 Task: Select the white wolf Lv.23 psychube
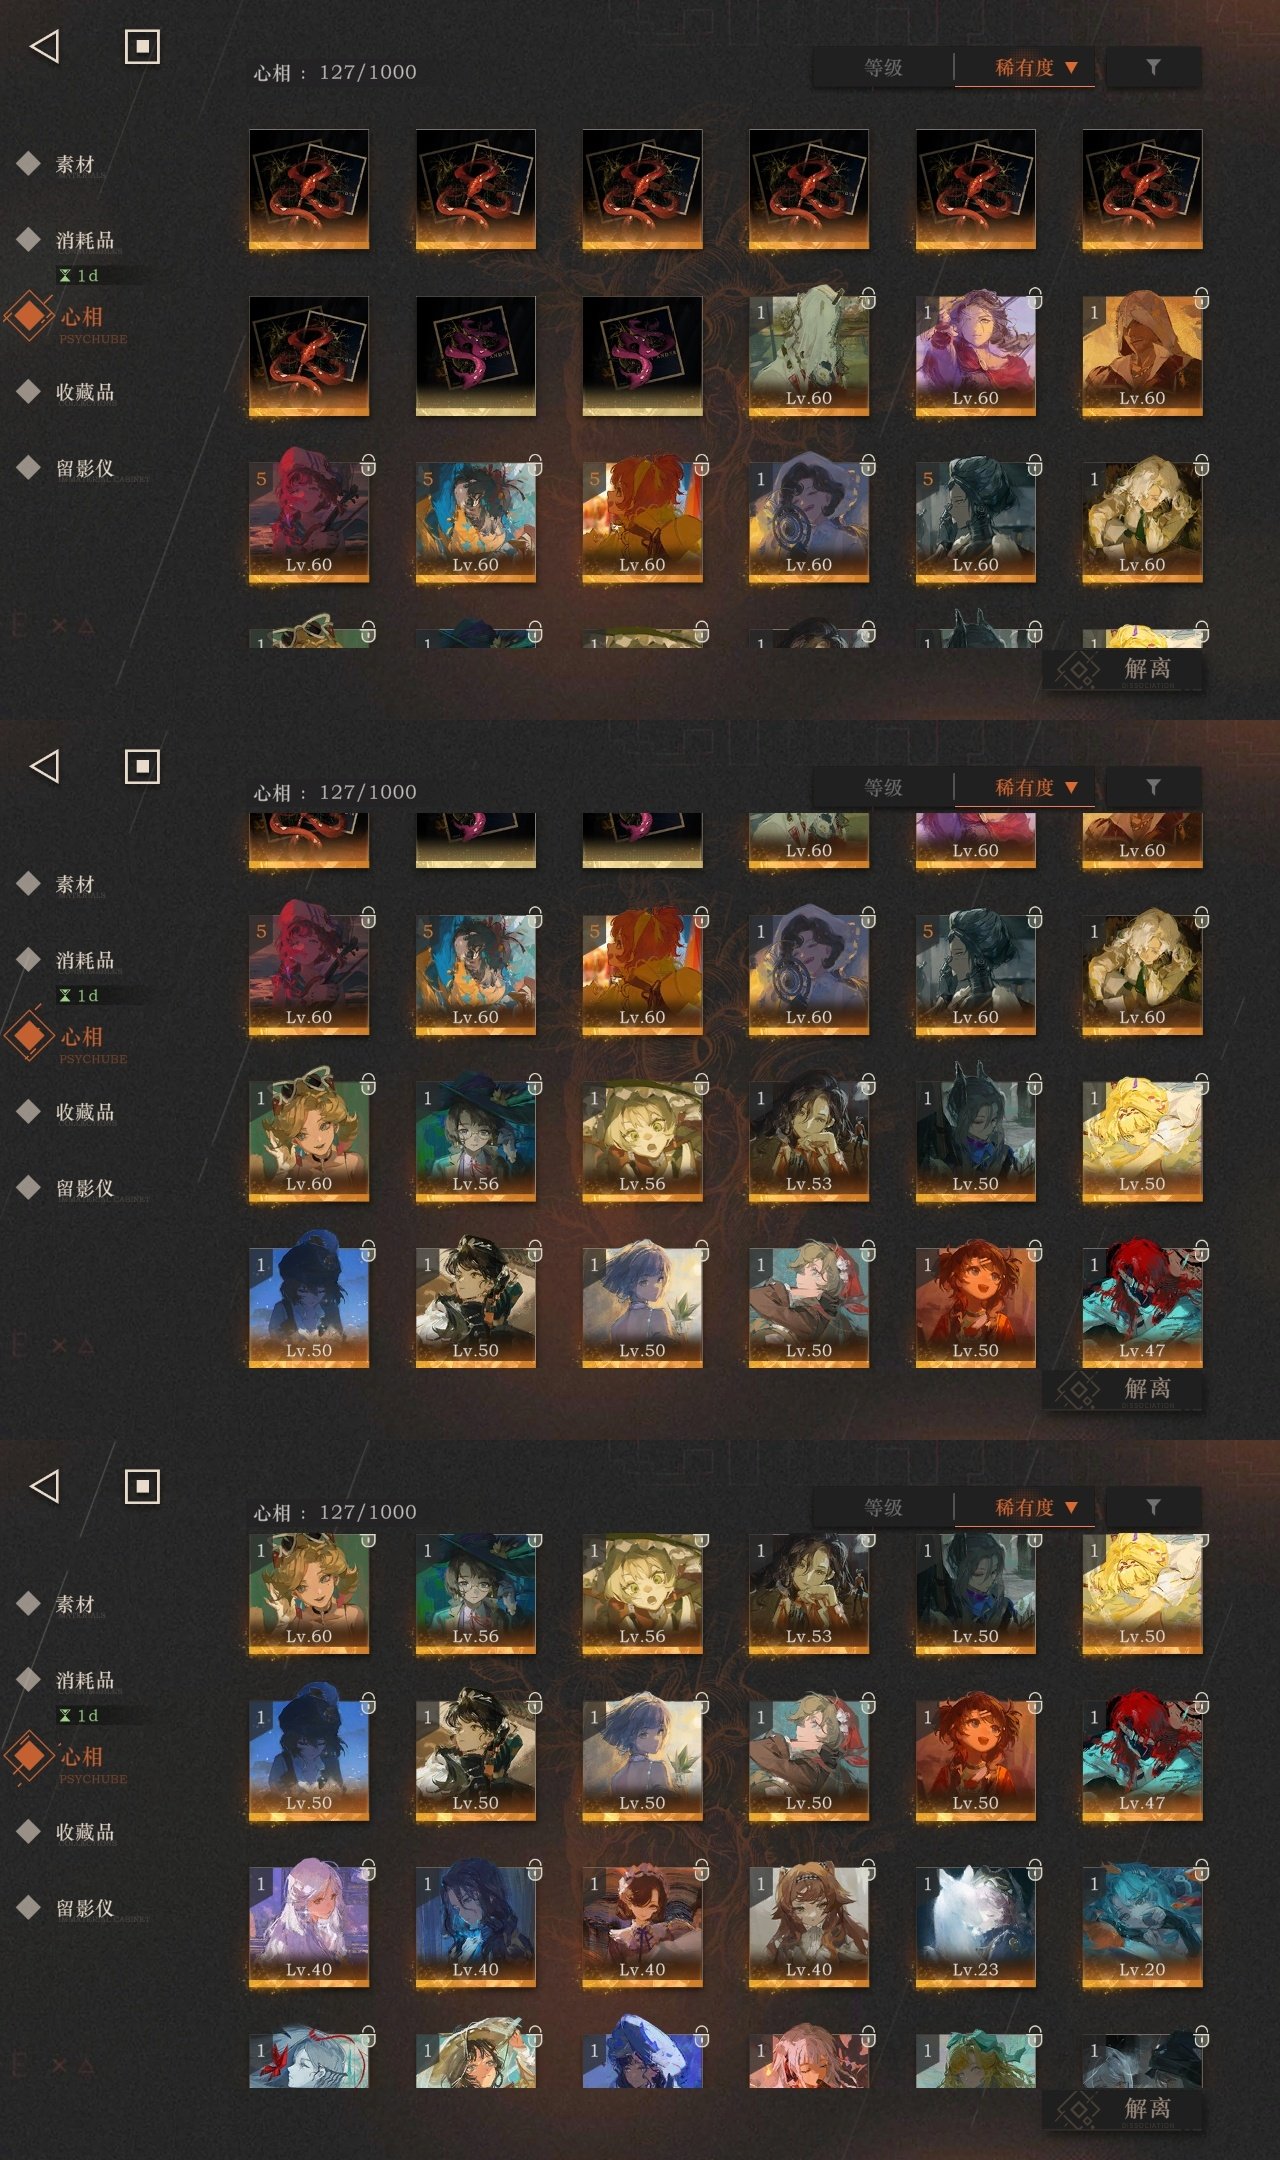point(975,1925)
